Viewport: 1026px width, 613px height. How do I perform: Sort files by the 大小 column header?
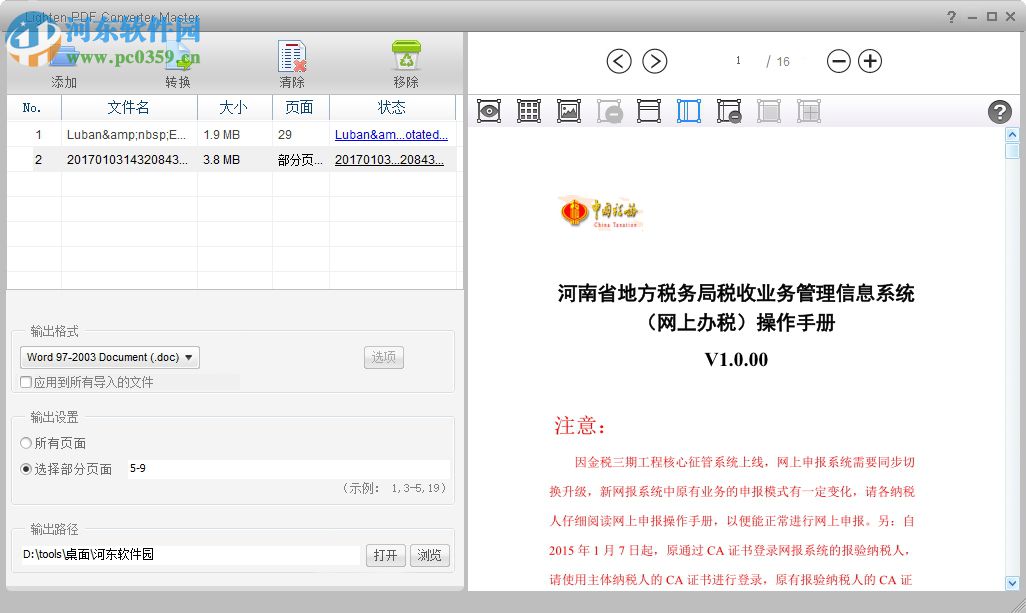pos(233,107)
